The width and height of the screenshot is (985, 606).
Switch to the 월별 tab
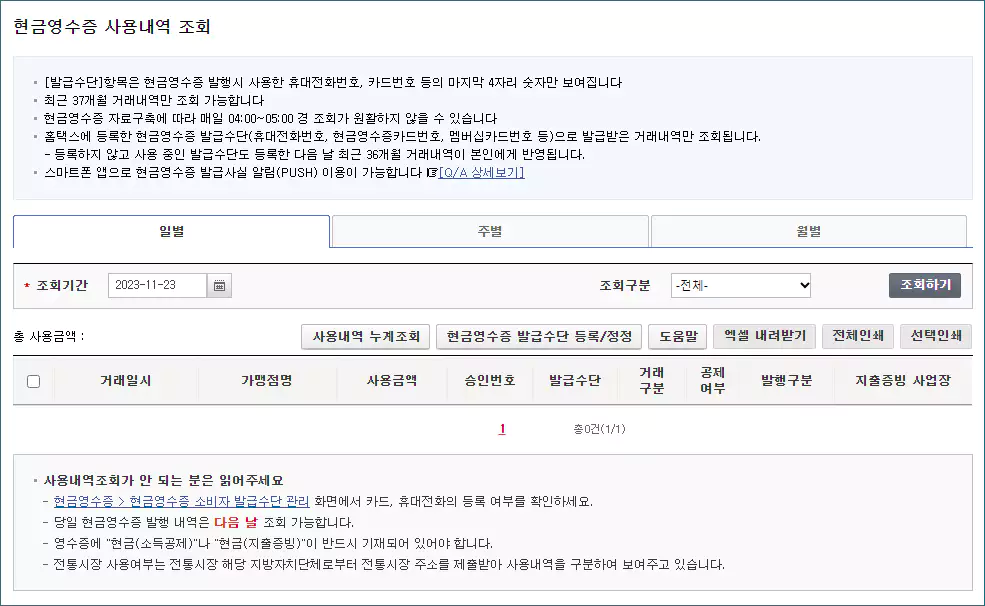pyautogui.click(x=810, y=230)
